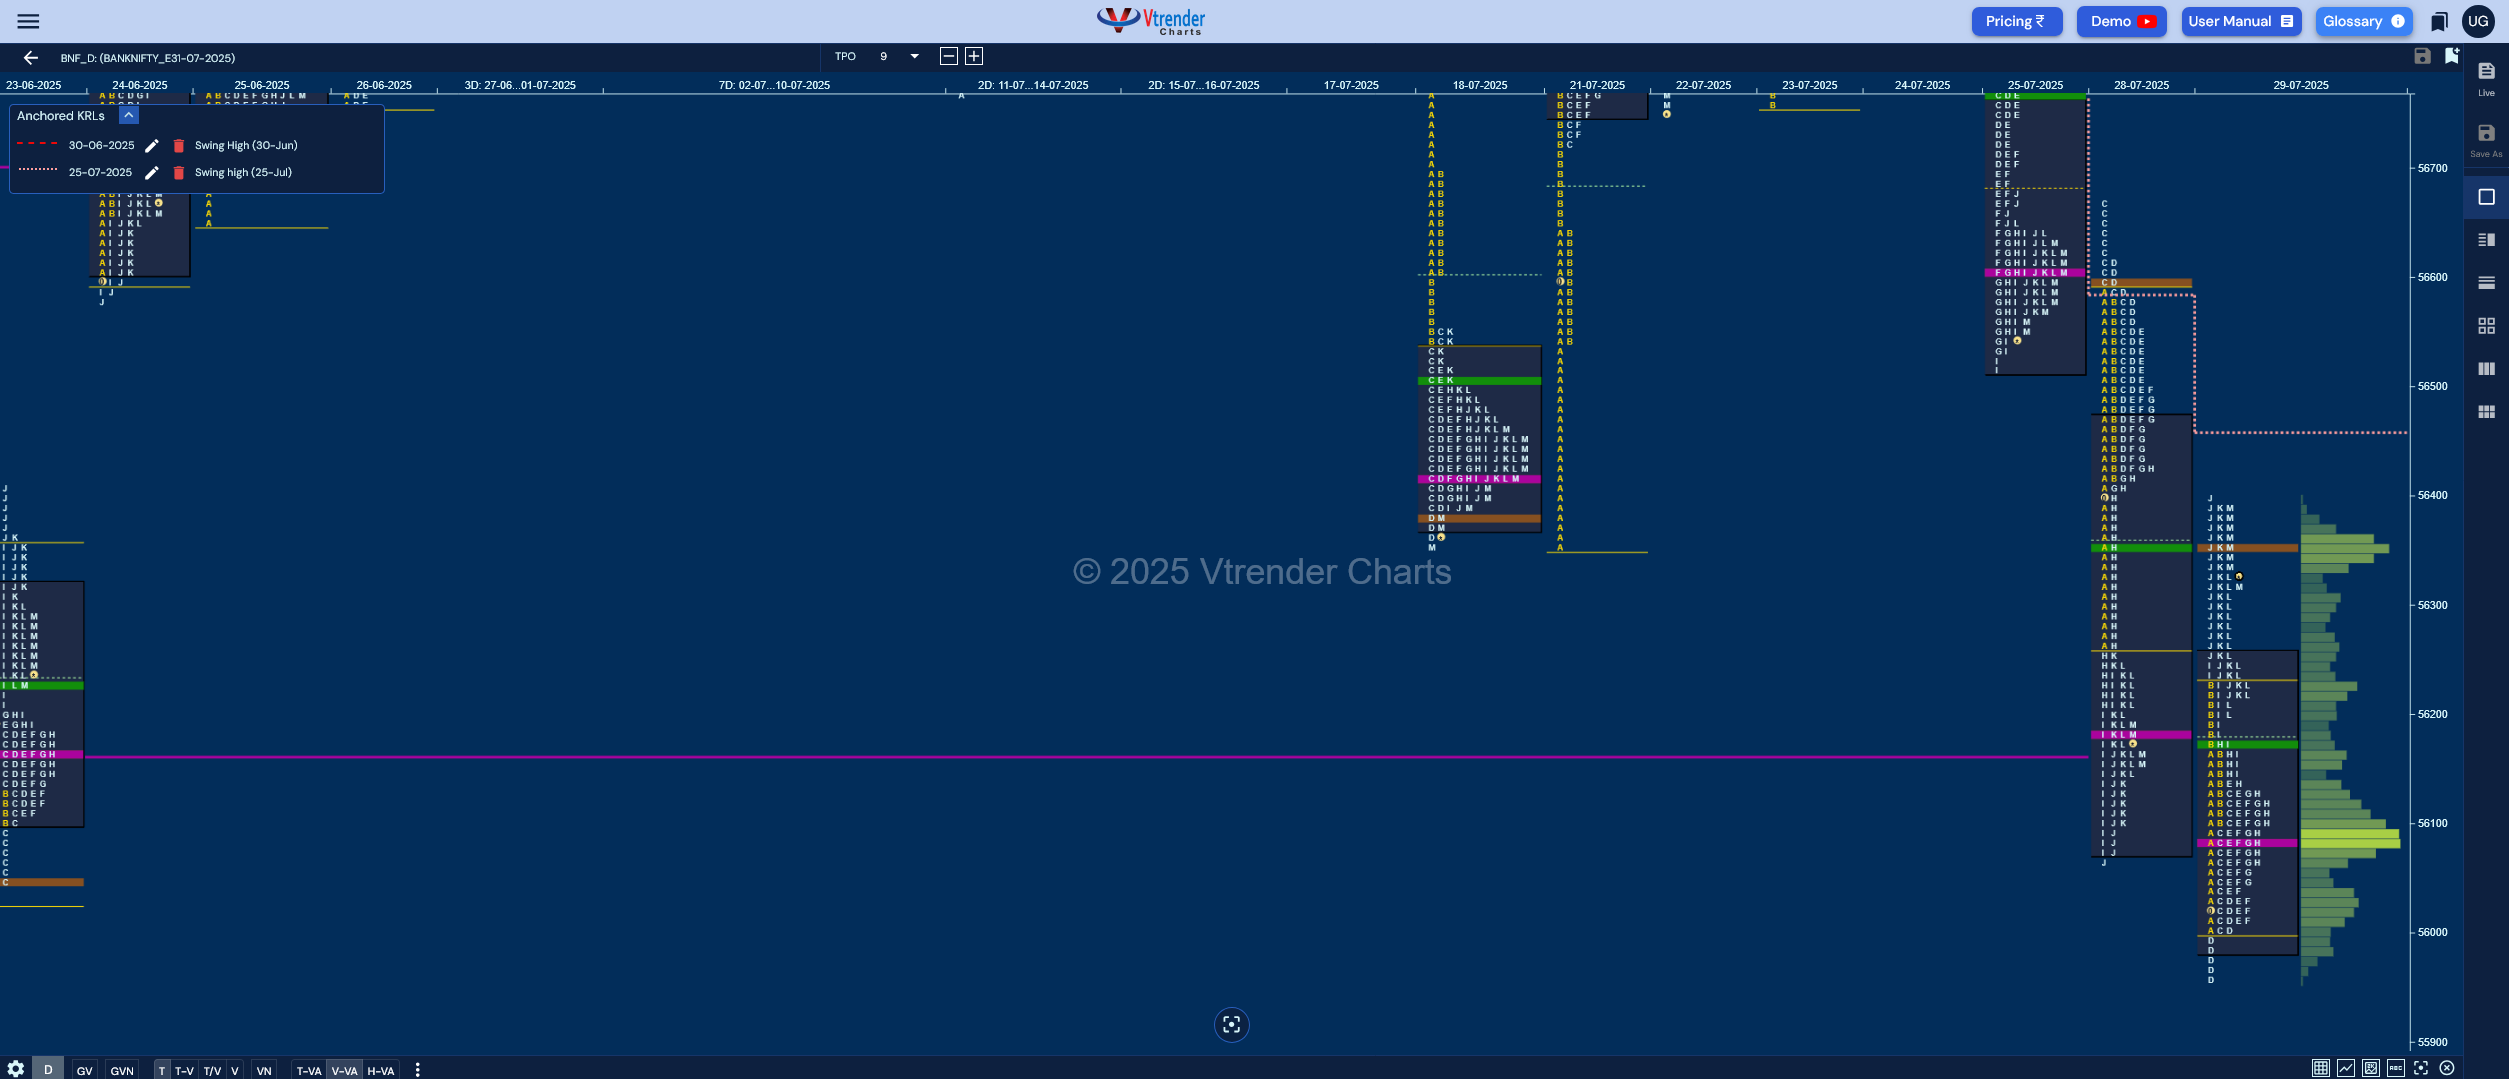This screenshot has height=1080, width=2509.
Task: Open the three-dot more options menu
Action: click(417, 1070)
